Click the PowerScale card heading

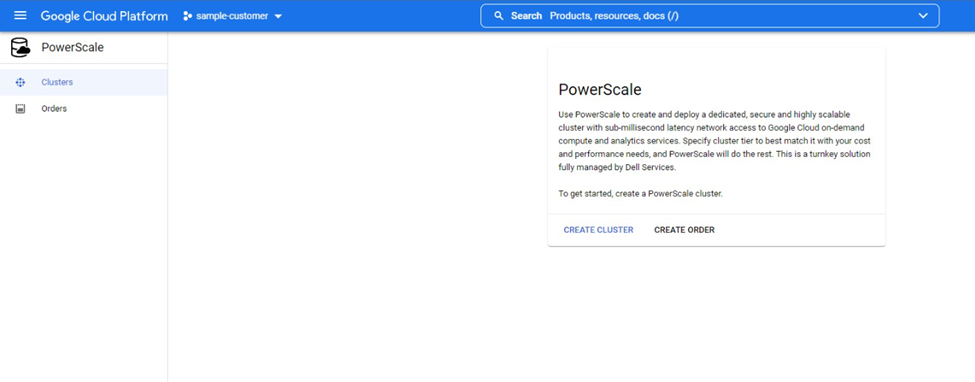click(x=599, y=90)
